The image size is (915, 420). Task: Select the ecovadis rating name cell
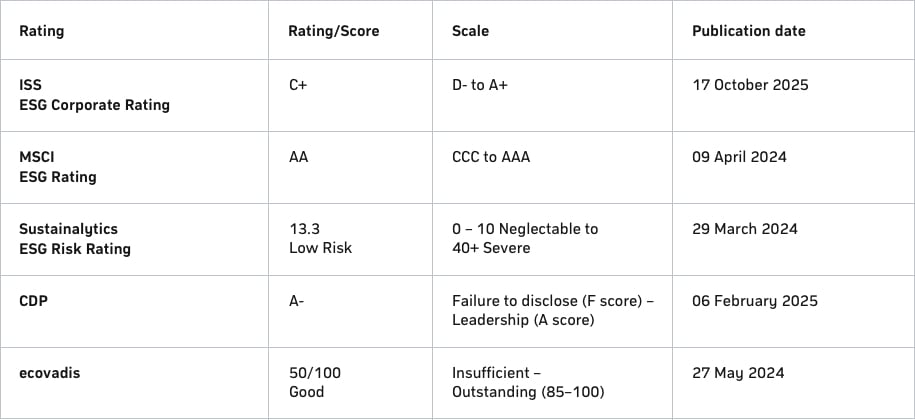(50, 373)
